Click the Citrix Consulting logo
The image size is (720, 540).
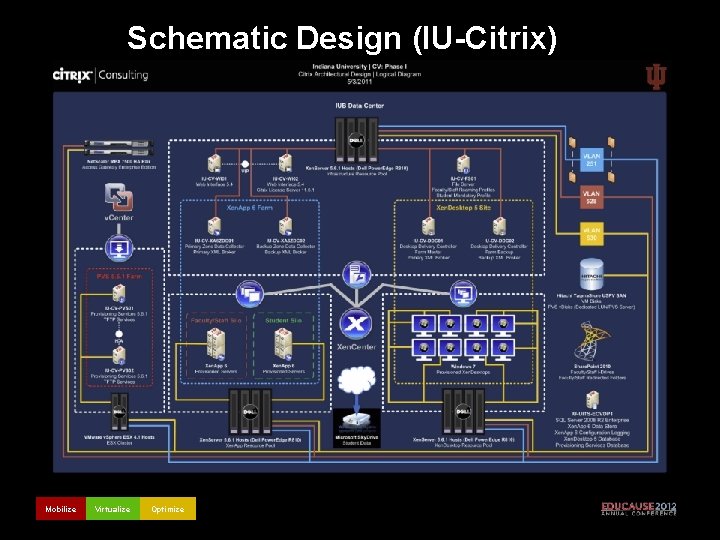click(x=101, y=74)
